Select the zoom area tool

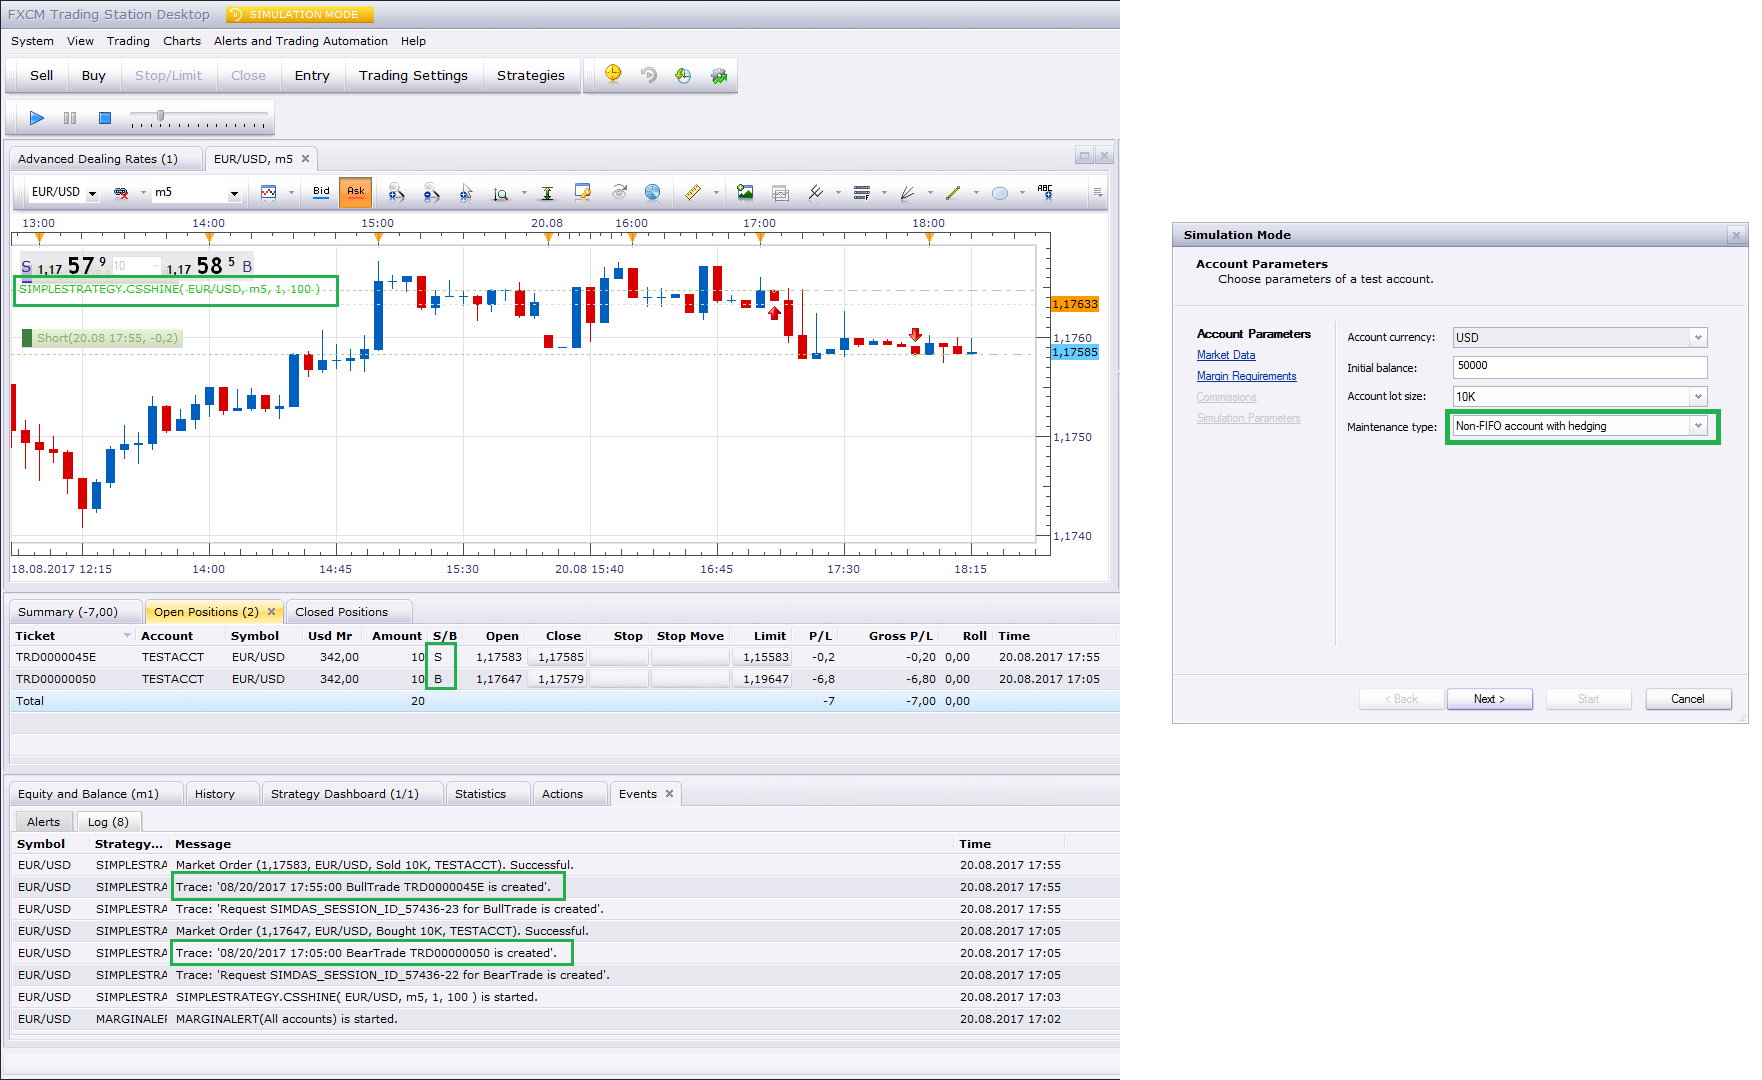[x=500, y=193]
